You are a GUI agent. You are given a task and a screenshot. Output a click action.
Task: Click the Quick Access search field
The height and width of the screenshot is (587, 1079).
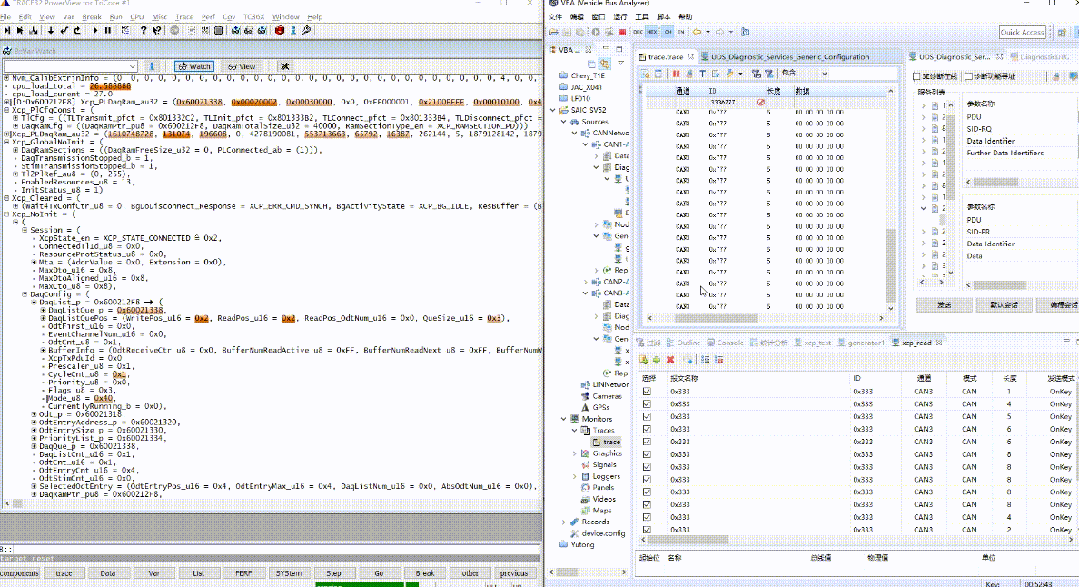pos(1022,32)
